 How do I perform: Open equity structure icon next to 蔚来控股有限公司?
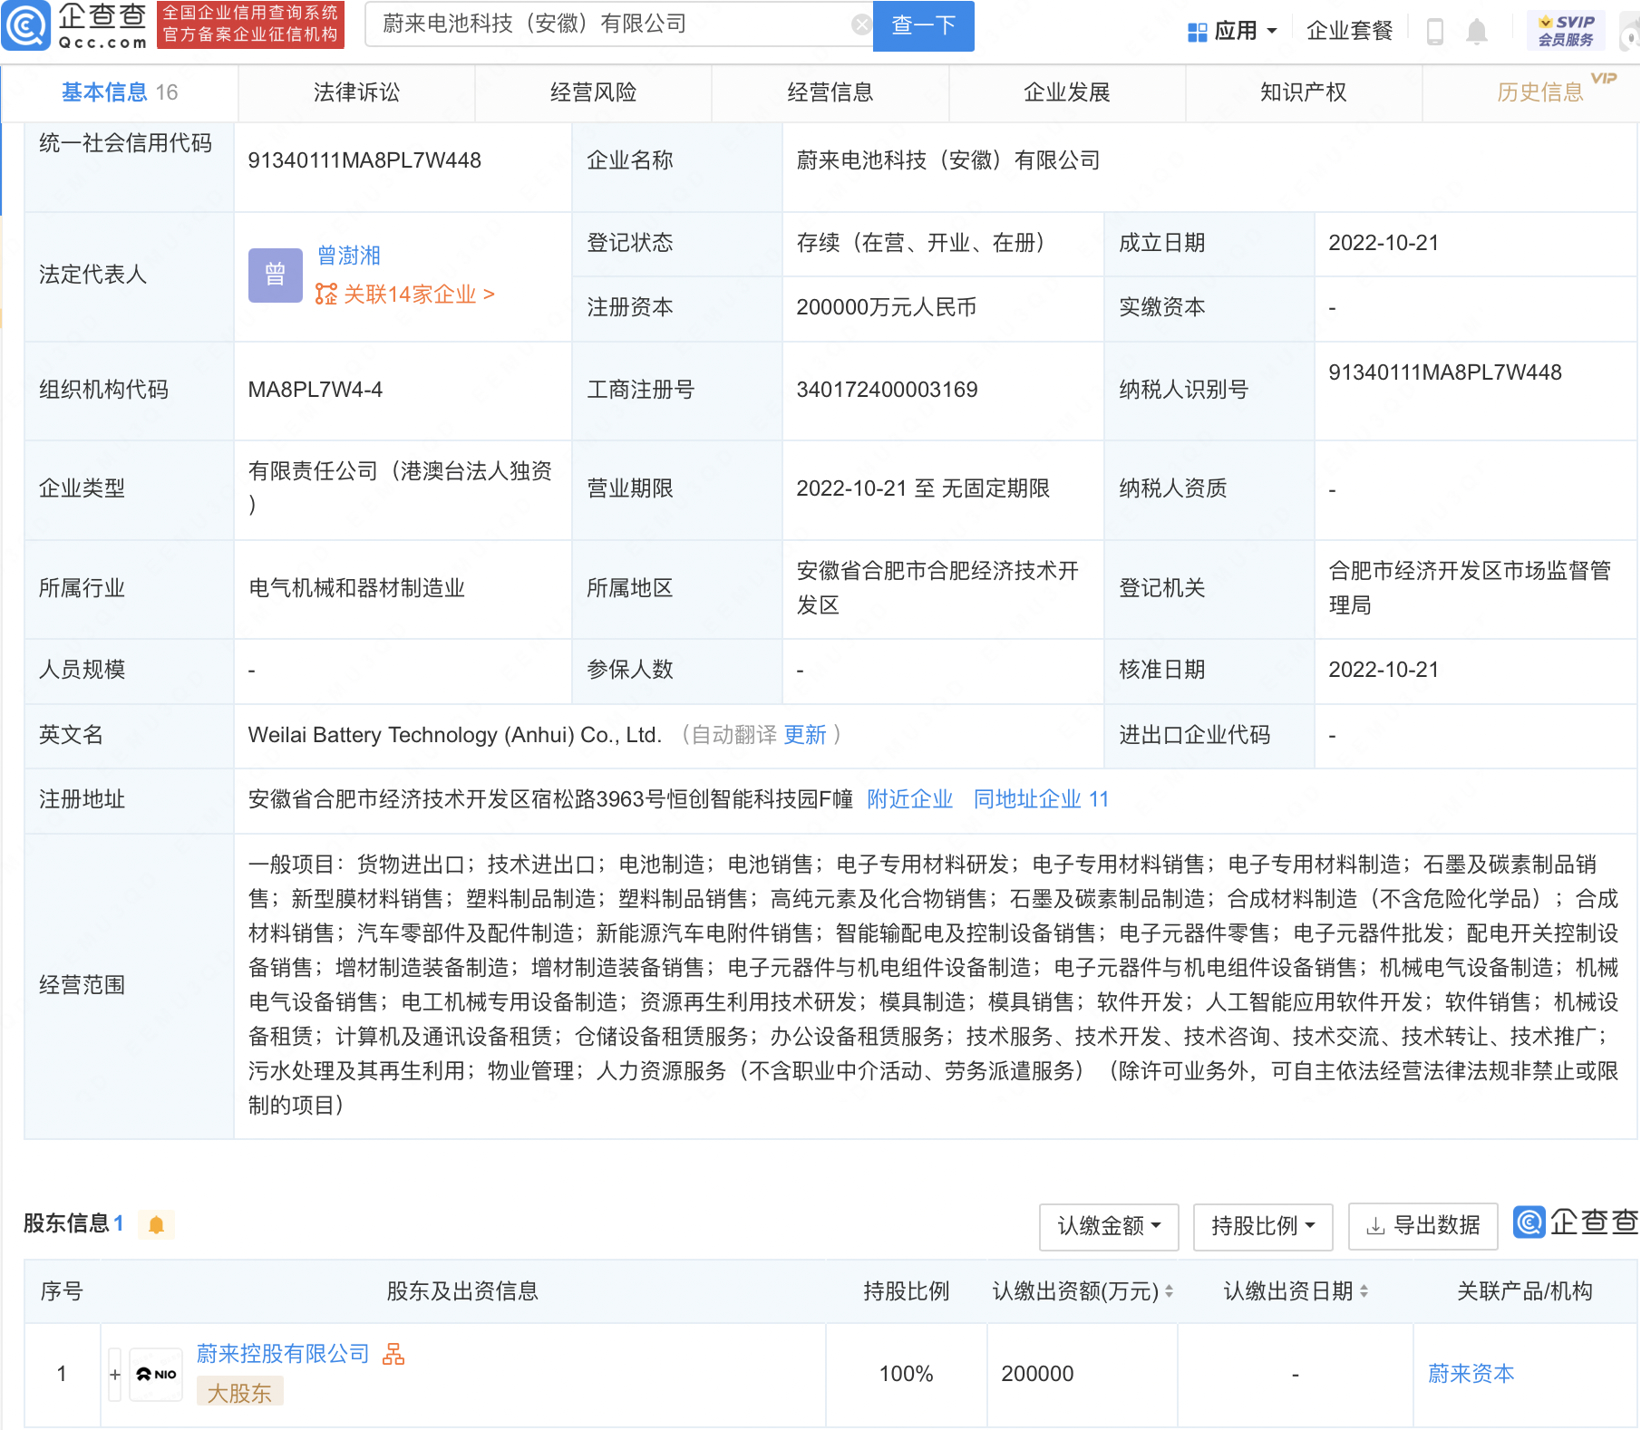pos(392,1353)
